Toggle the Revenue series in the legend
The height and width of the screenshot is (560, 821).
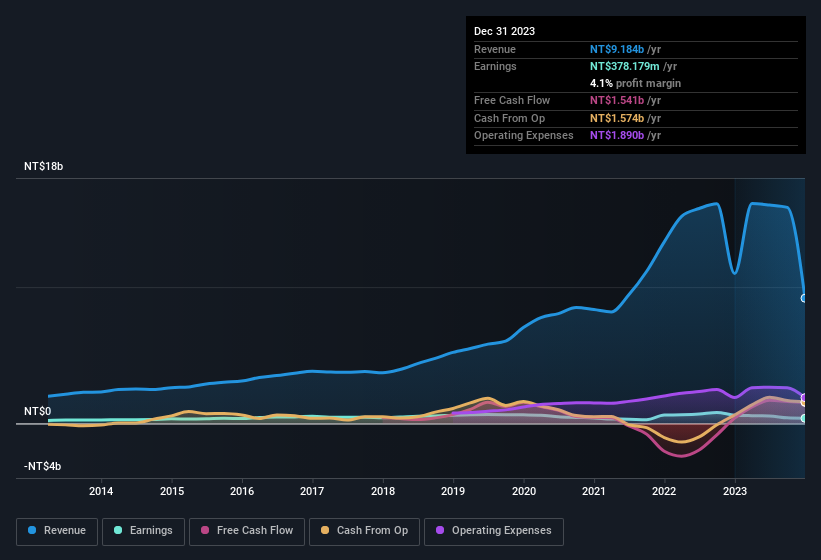pos(64,530)
